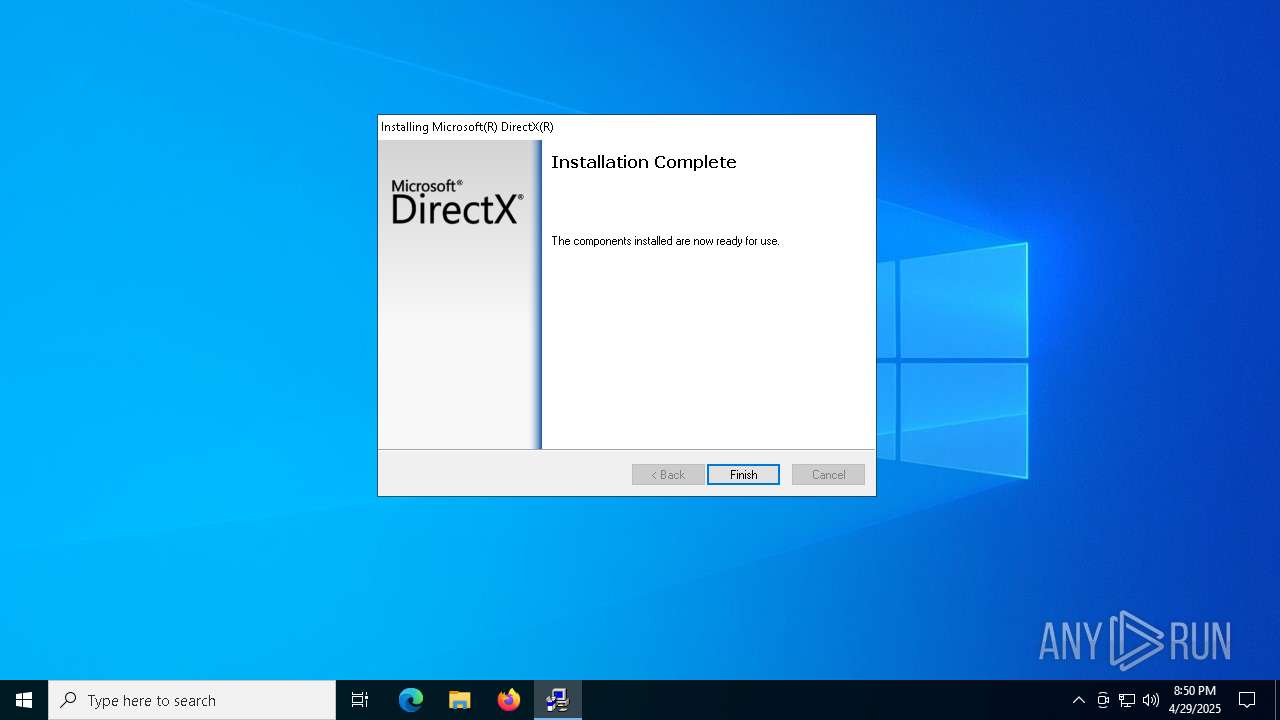
Task: Click the Finish button
Action: [743, 475]
